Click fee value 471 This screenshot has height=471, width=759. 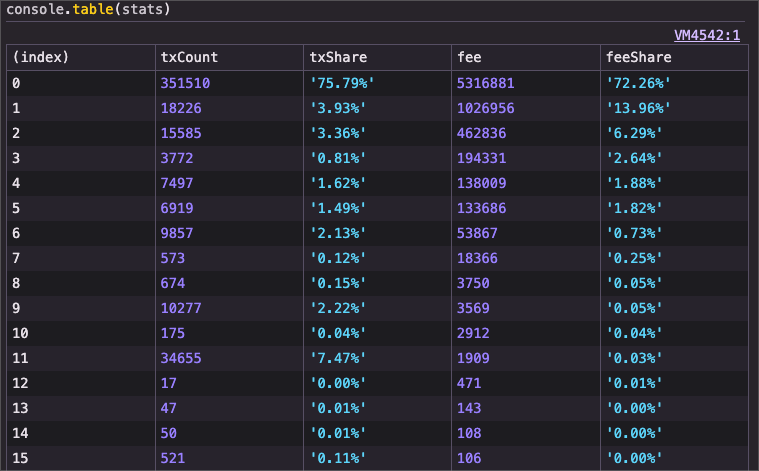[x=469, y=383]
